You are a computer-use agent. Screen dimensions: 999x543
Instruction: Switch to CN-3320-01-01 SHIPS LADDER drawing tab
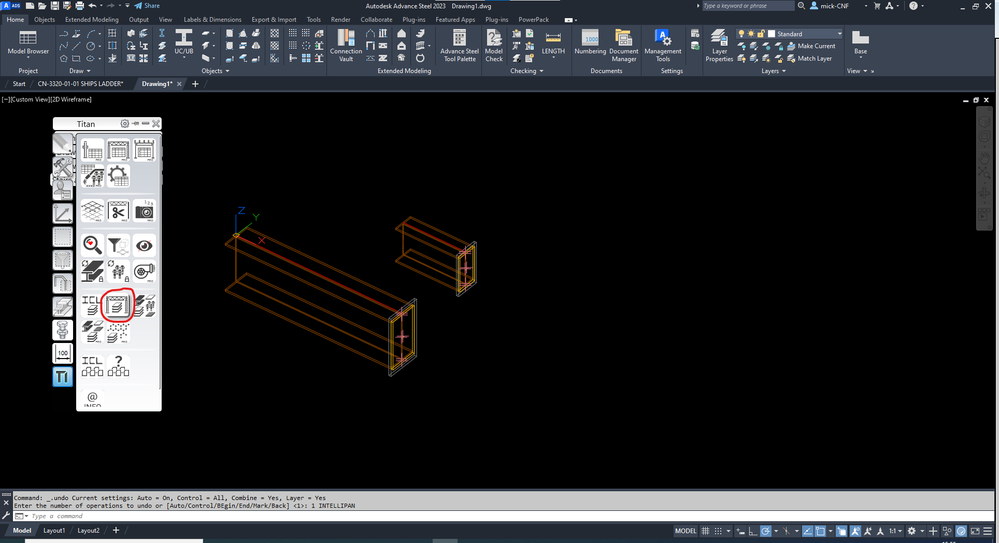(x=80, y=83)
